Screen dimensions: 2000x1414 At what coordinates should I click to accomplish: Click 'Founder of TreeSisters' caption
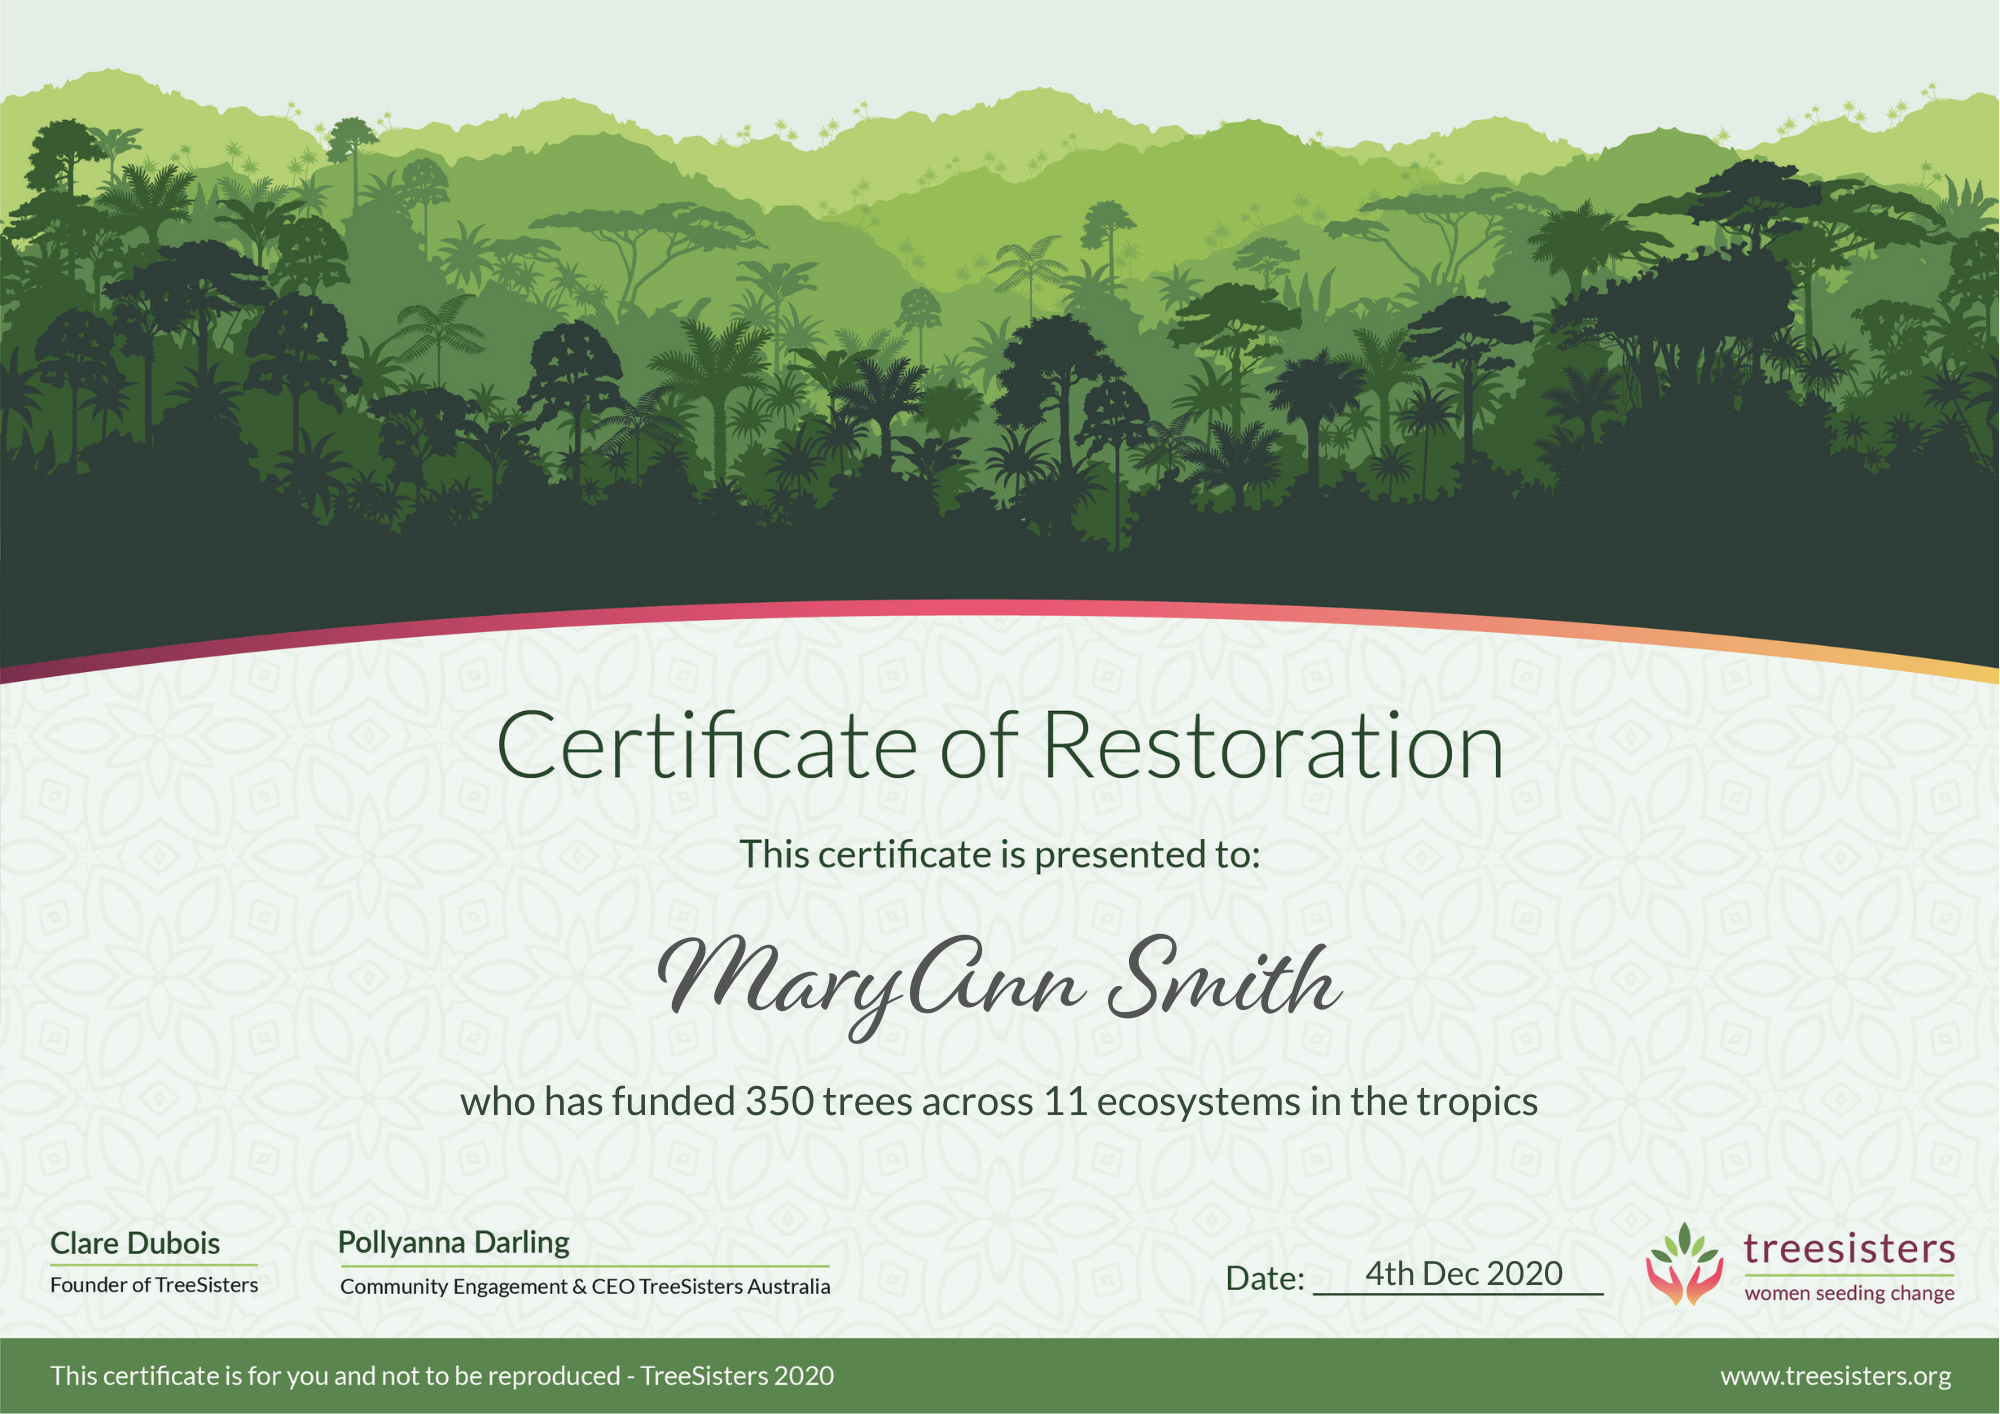(154, 1285)
